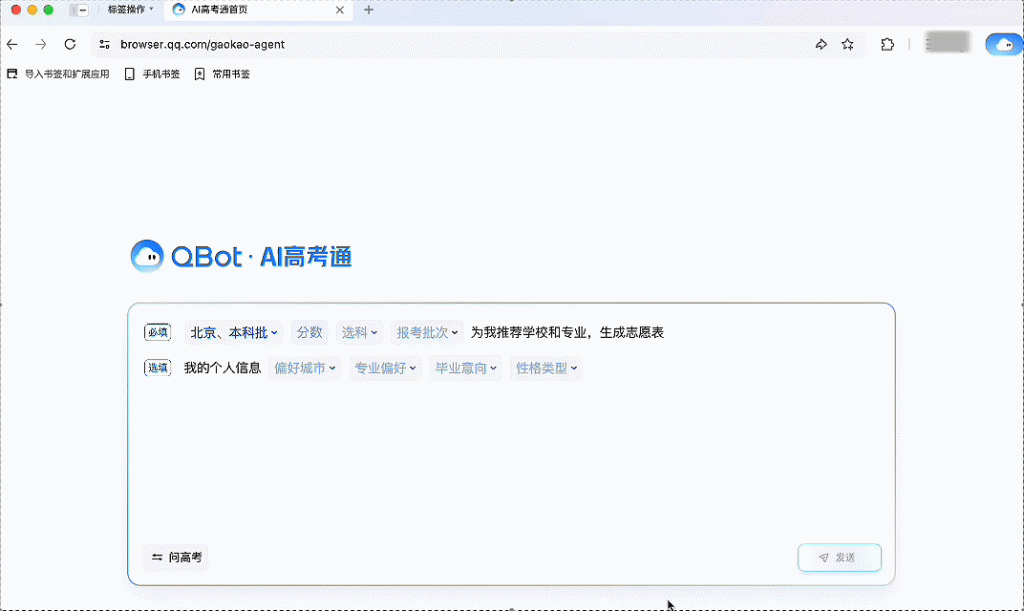Viewport: 1024px width, 611px height.
Task: Expand the 报考批次 dropdown
Action: 427,333
